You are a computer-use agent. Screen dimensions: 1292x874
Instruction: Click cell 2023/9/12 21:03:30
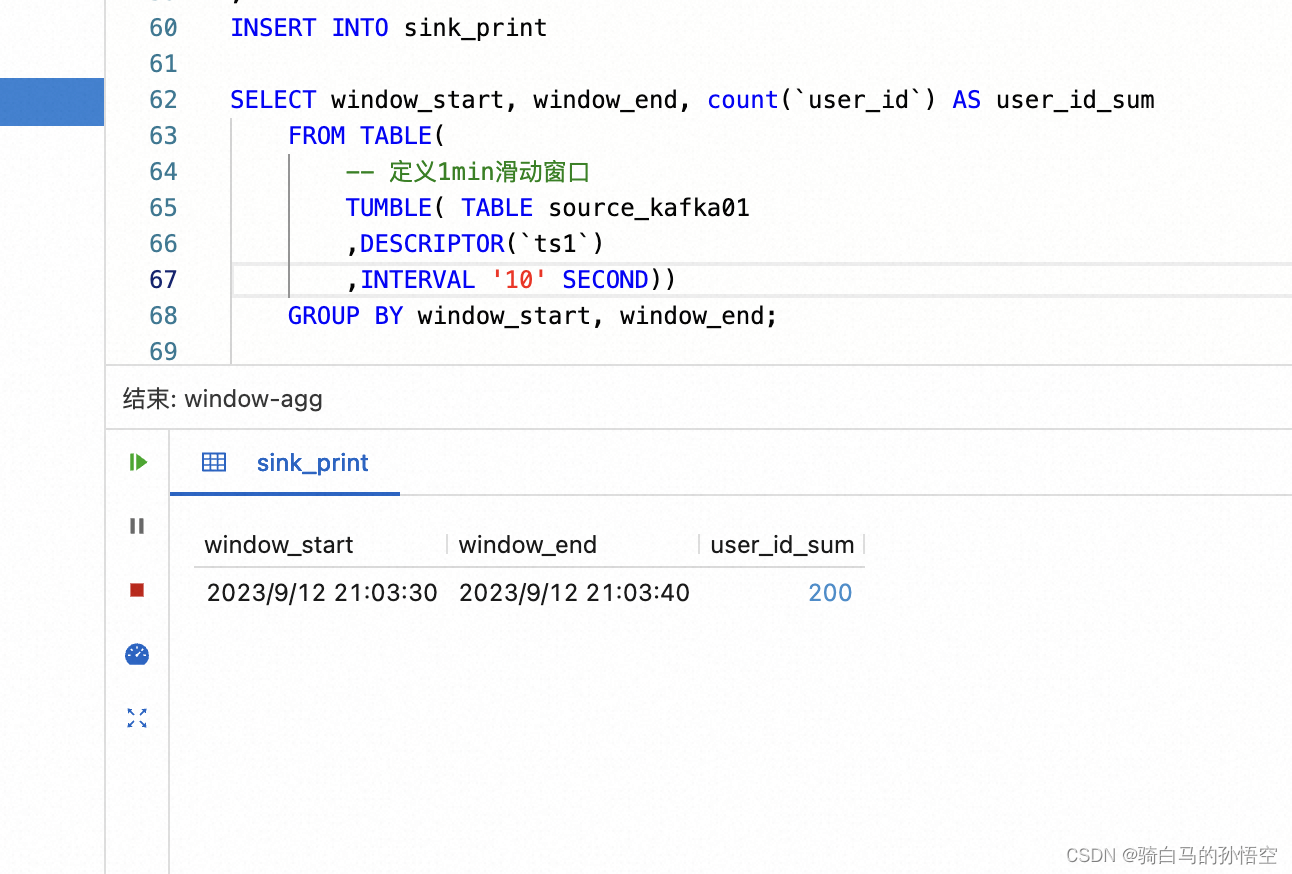(322, 593)
